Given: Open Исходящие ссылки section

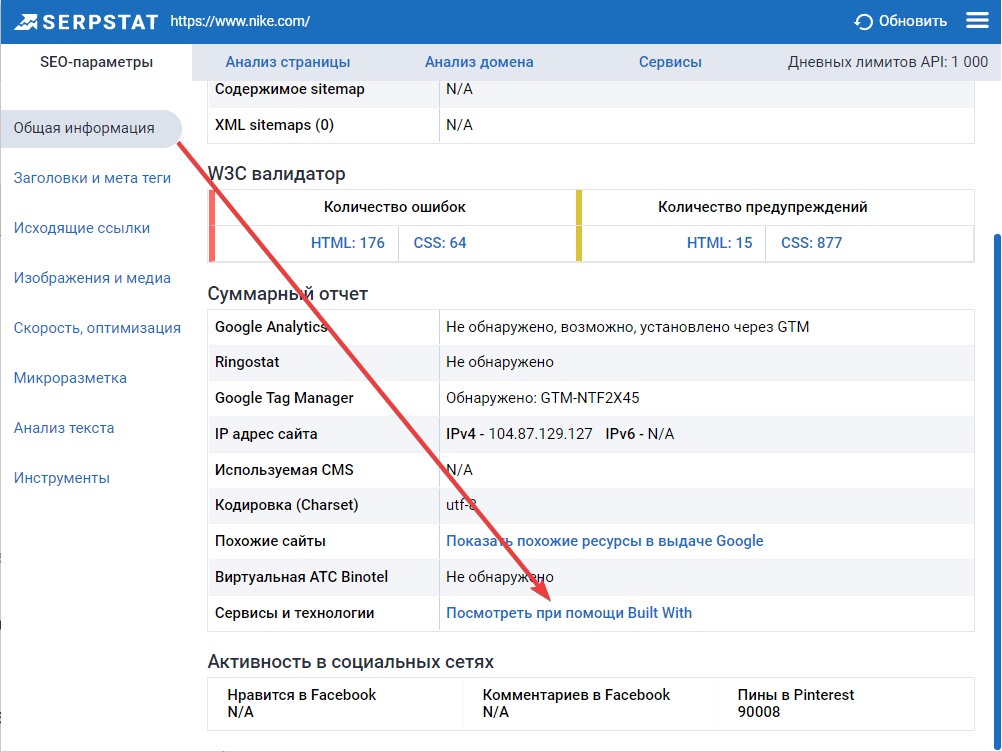Looking at the screenshot, I should point(82,228).
